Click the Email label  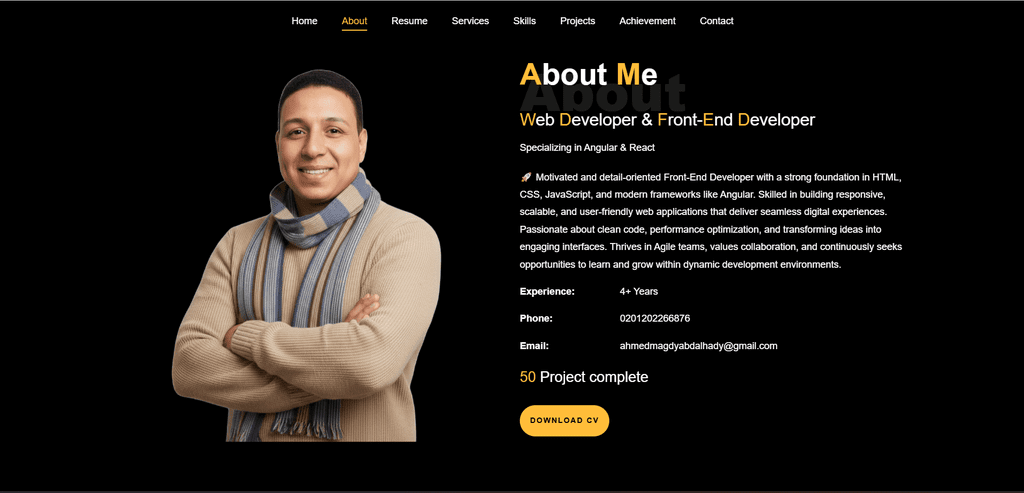pyautogui.click(x=534, y=346)
